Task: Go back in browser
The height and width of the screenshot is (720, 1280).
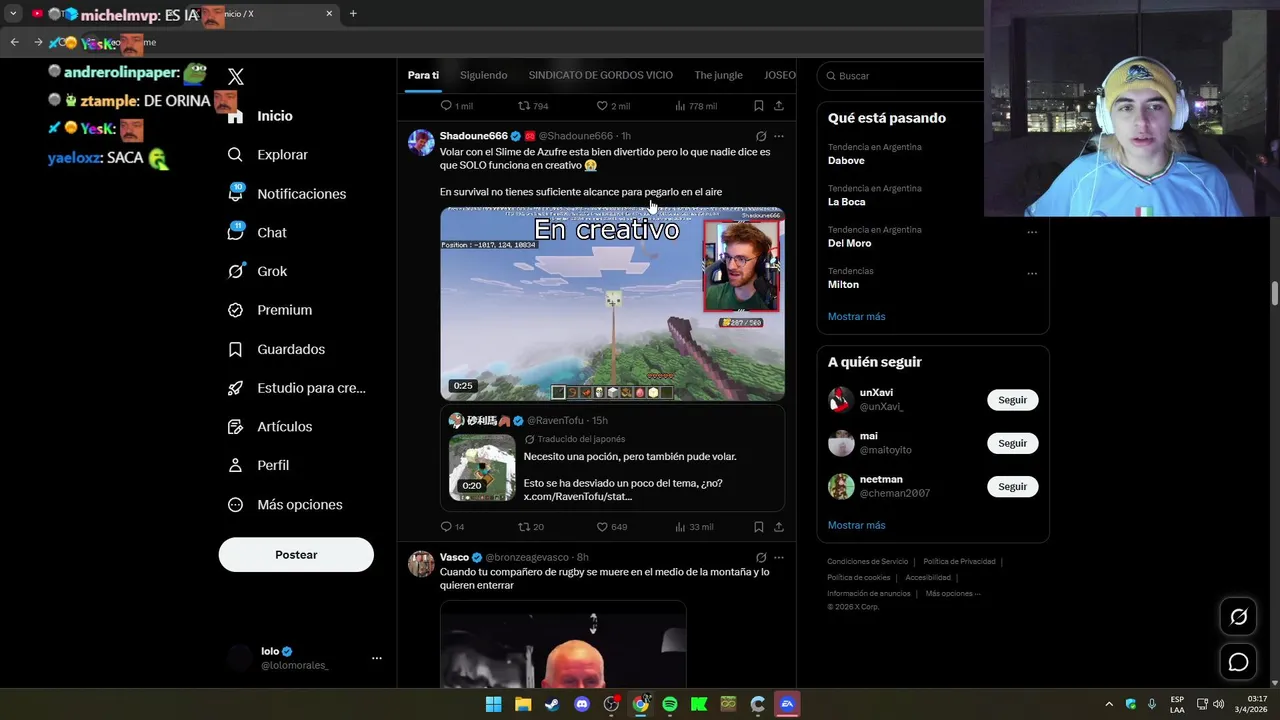Action: [x=14, y=42]
